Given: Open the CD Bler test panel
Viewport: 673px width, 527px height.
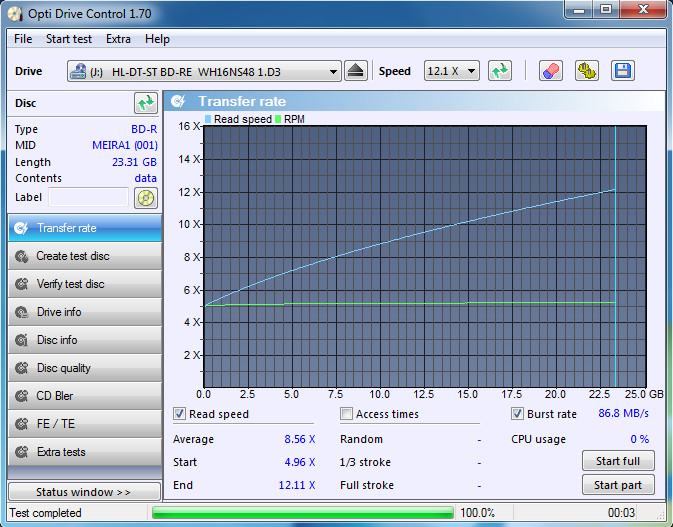Looking at the screenshot, I should coord(84,396).
